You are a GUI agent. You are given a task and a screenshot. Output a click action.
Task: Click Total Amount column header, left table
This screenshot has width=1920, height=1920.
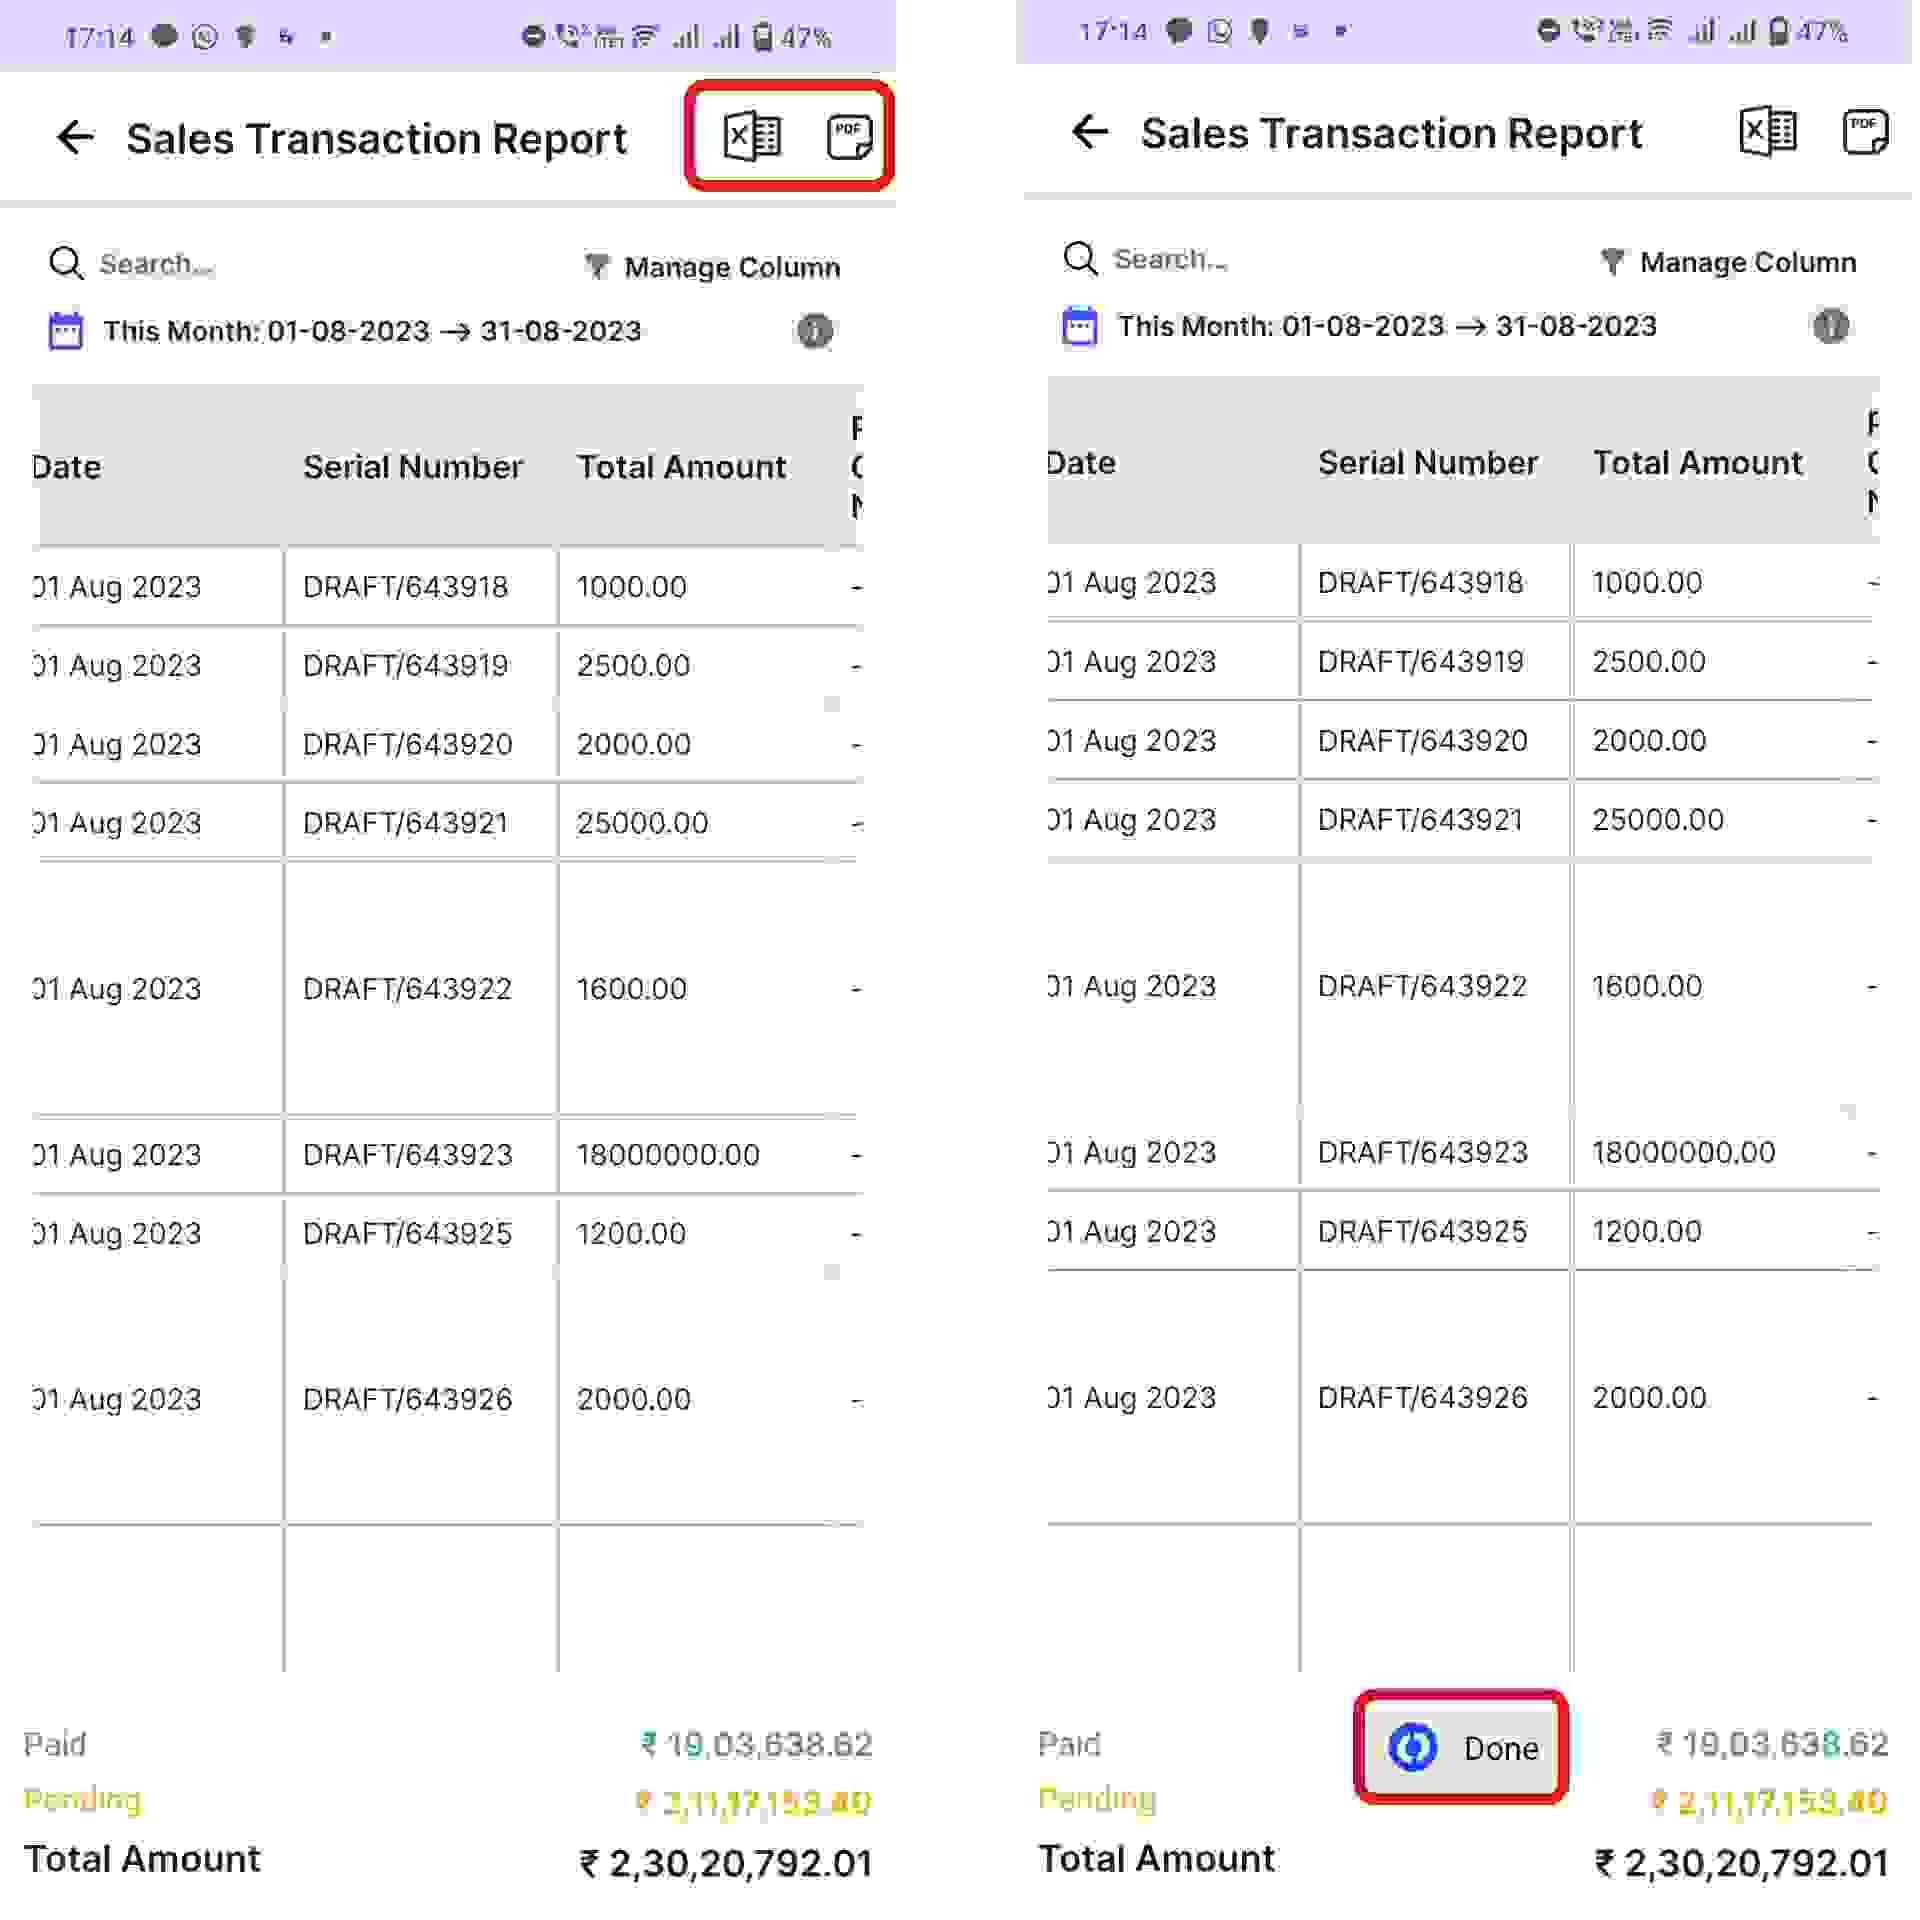[681, 467]
